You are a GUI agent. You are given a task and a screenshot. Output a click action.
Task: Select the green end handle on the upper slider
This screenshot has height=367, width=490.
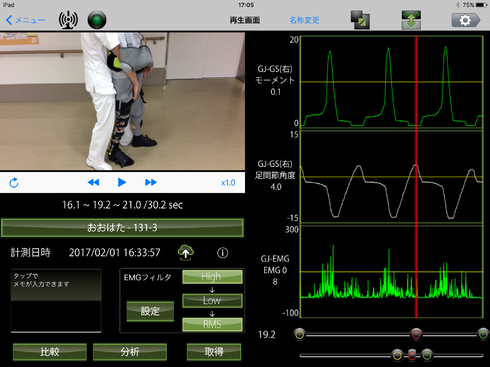483,334
